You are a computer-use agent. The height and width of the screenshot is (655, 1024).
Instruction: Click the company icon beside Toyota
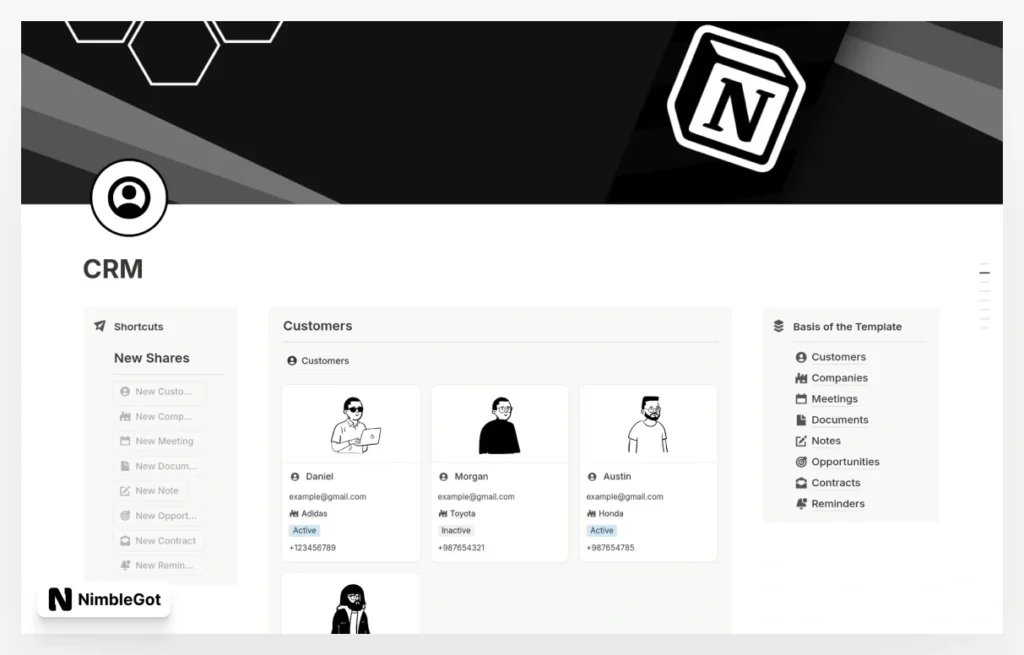(443, 514)
